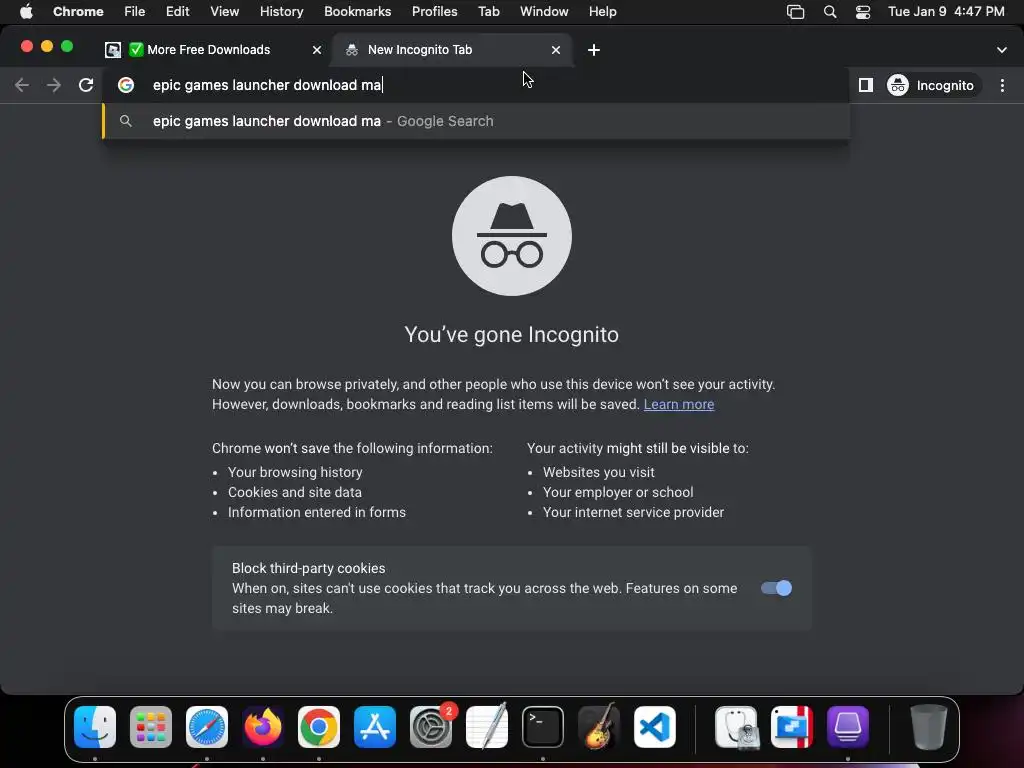Switch to More Free Downloads tab
This screenshot has height=768, width=1024.
point(208,50)
